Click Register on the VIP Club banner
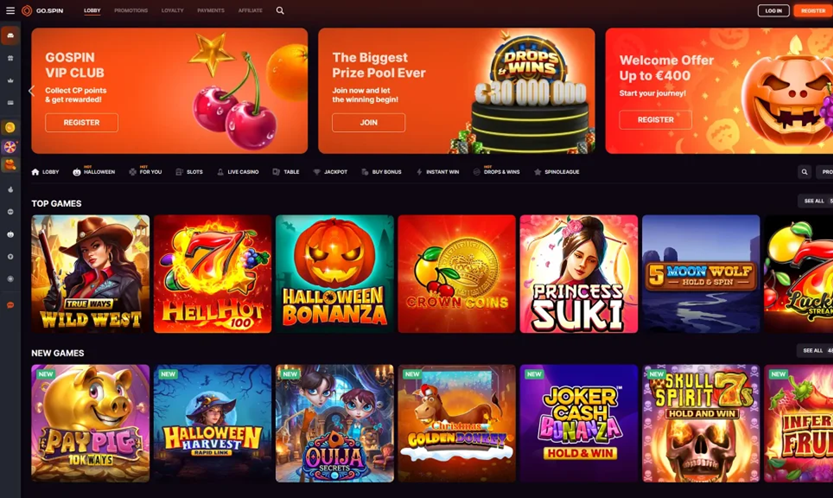 pyautogui.click(x=82, y=122)
